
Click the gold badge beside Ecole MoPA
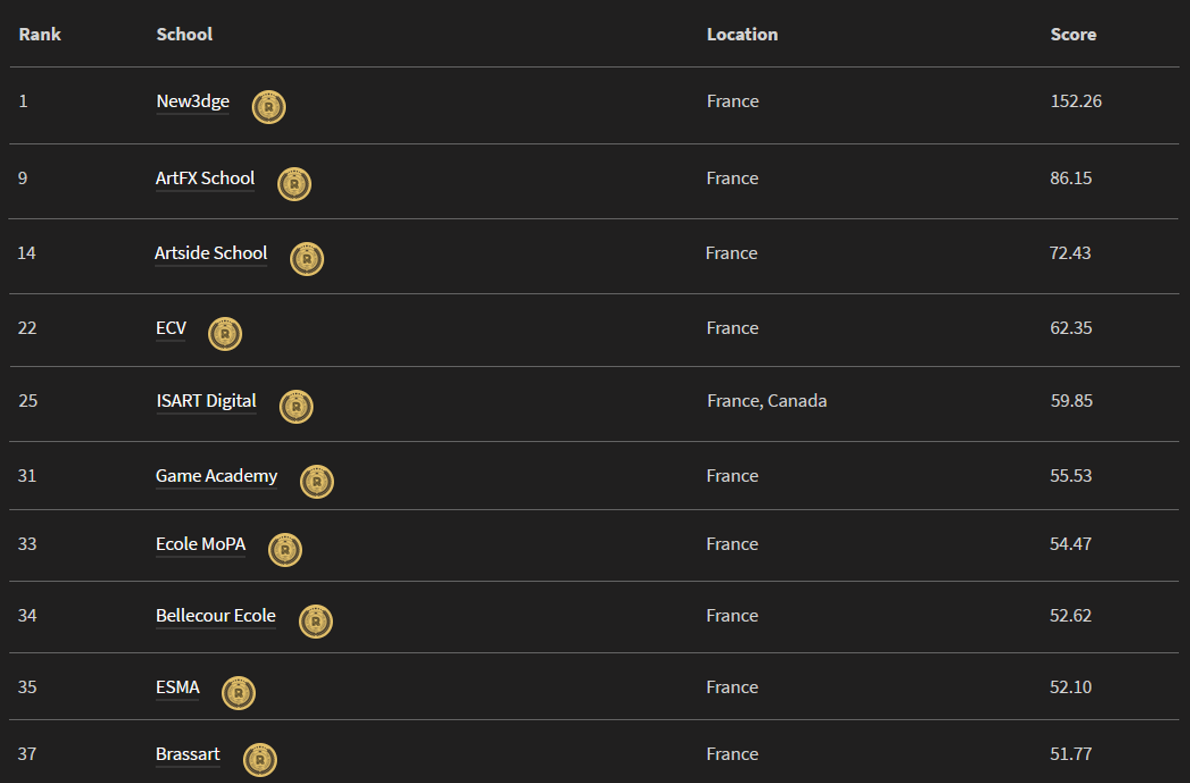pyautogui.click(x=285, y=550)
